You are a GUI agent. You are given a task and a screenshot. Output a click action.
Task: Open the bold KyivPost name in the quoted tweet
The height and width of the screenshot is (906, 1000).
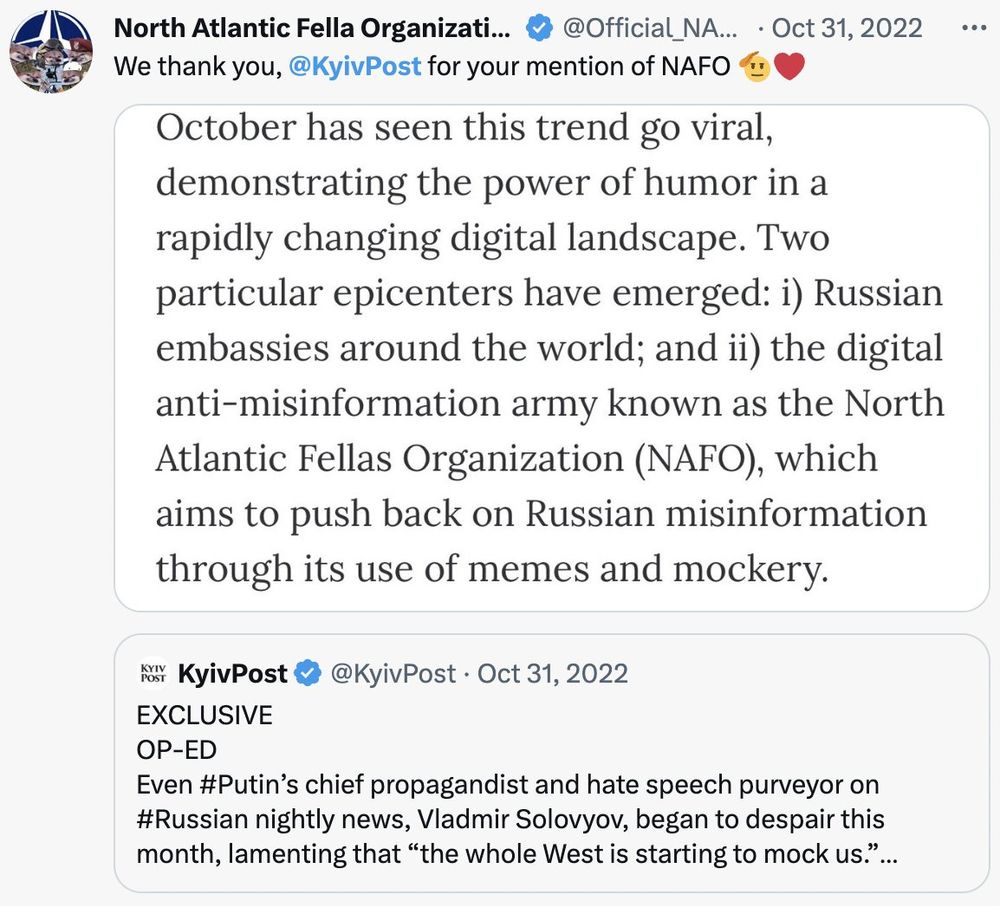coord(232,673)
